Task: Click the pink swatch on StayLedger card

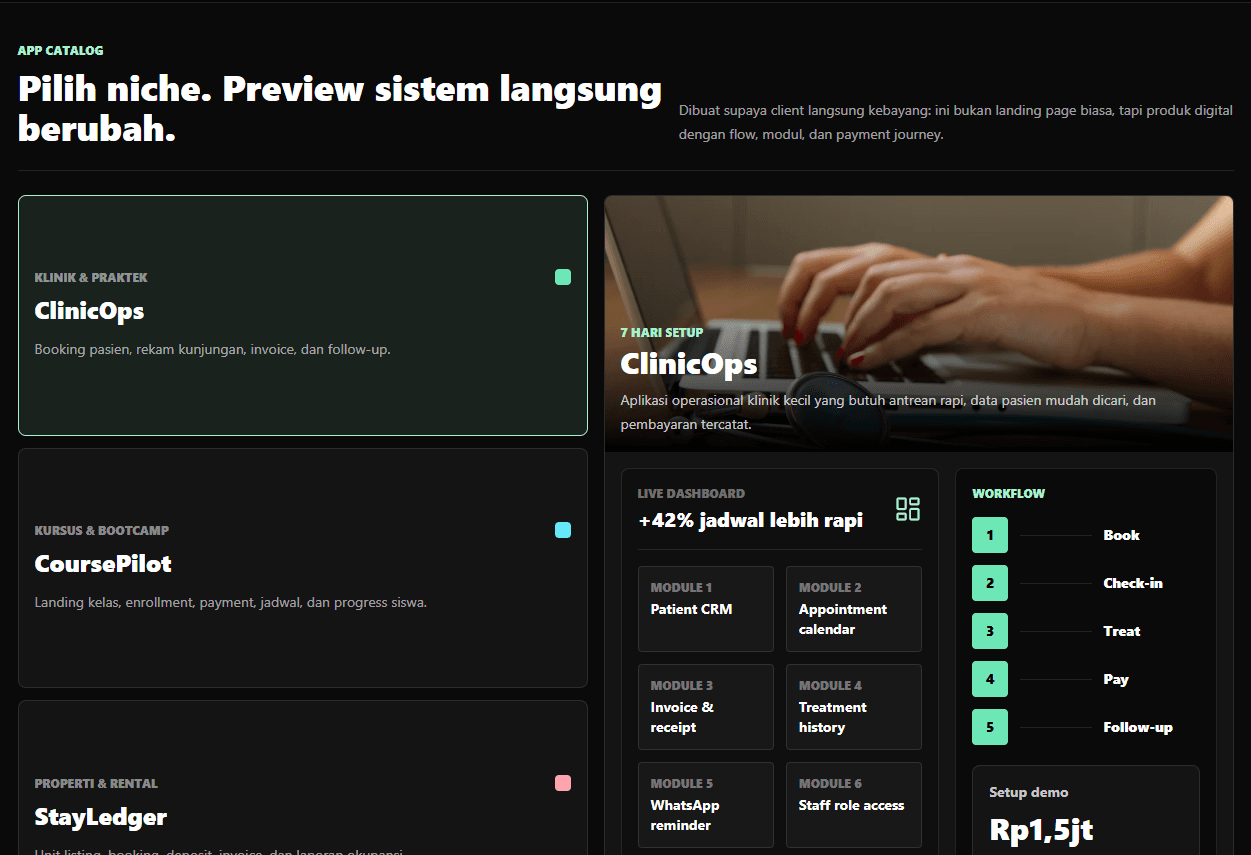Action: click(x=563, y=783)
